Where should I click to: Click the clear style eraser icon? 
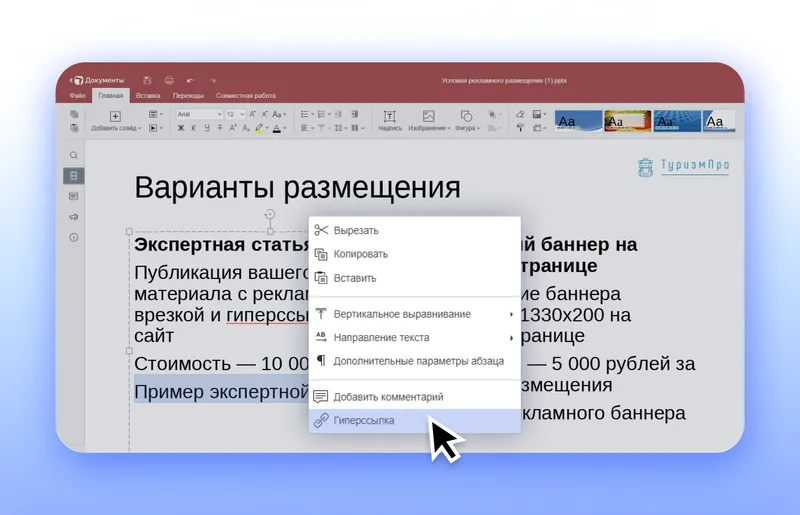coord(520,114)
